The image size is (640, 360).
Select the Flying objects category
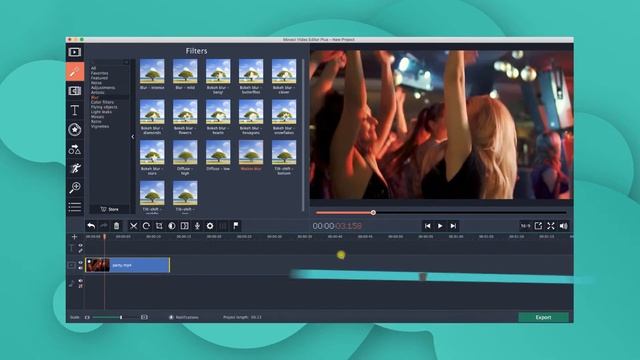[104, 107]
